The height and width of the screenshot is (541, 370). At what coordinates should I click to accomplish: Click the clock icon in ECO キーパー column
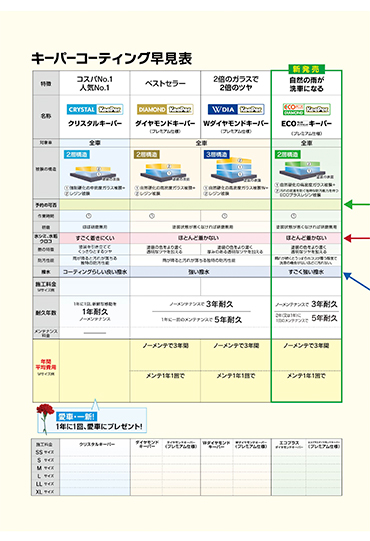(293, 216)
